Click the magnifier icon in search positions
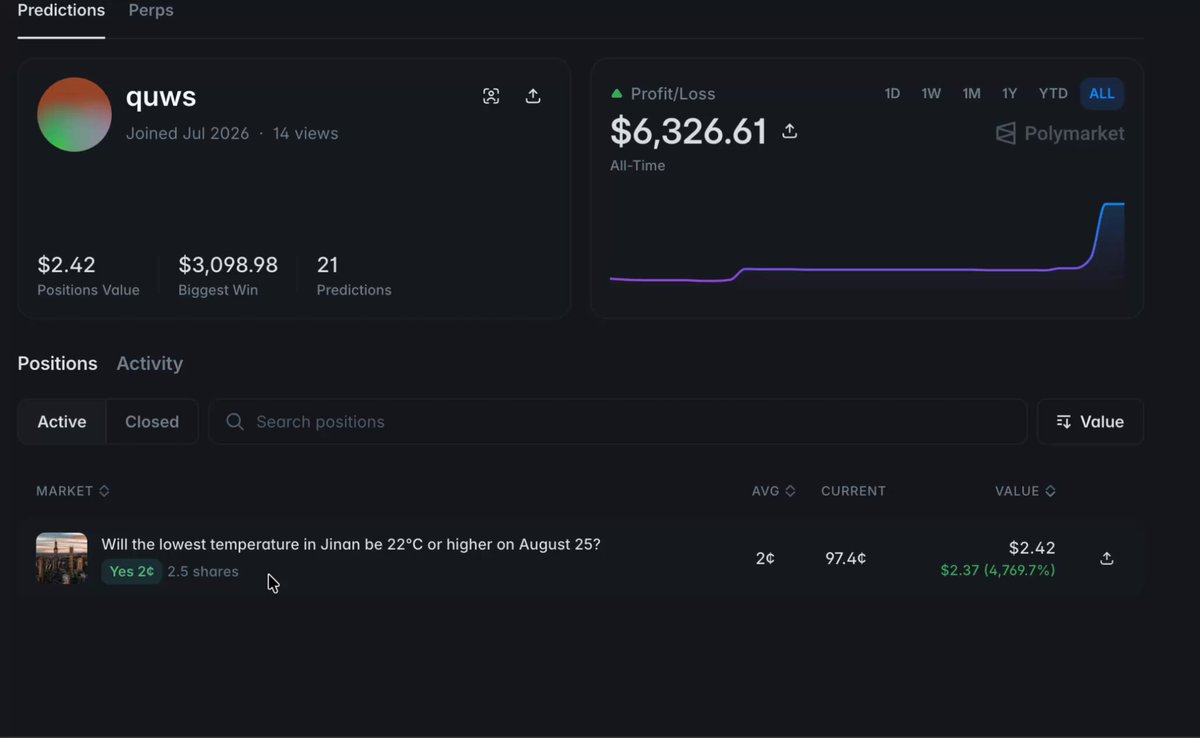Image resolution: width=1200 pixels, height=738 pixels. 235,422
